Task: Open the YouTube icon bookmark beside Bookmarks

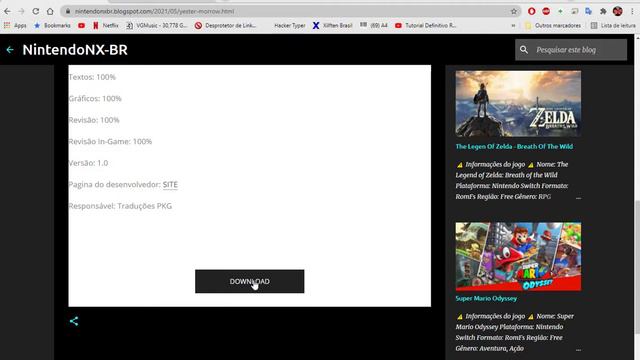Action: [x=82, y=25]
